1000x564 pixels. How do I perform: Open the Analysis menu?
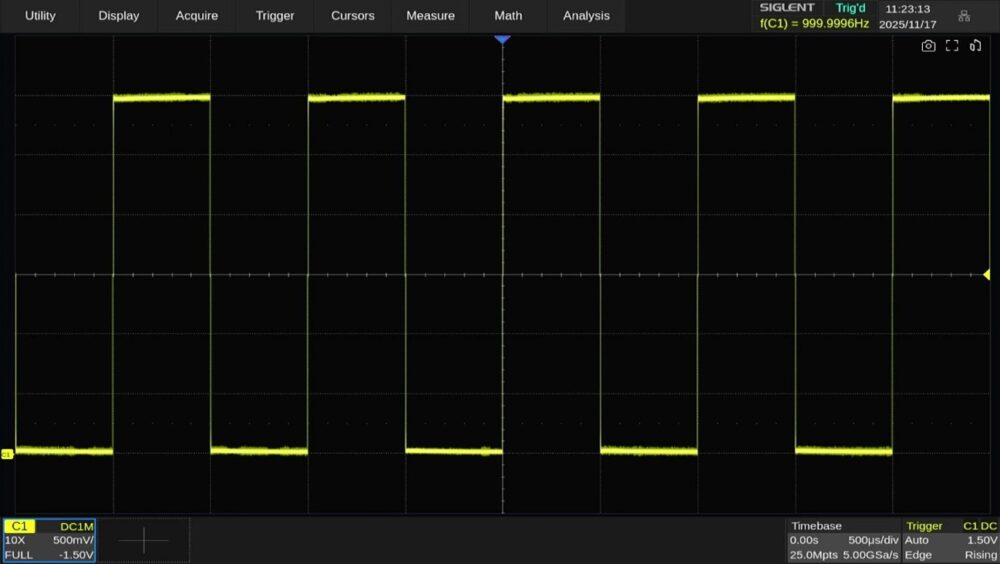[x=586, y=16]
